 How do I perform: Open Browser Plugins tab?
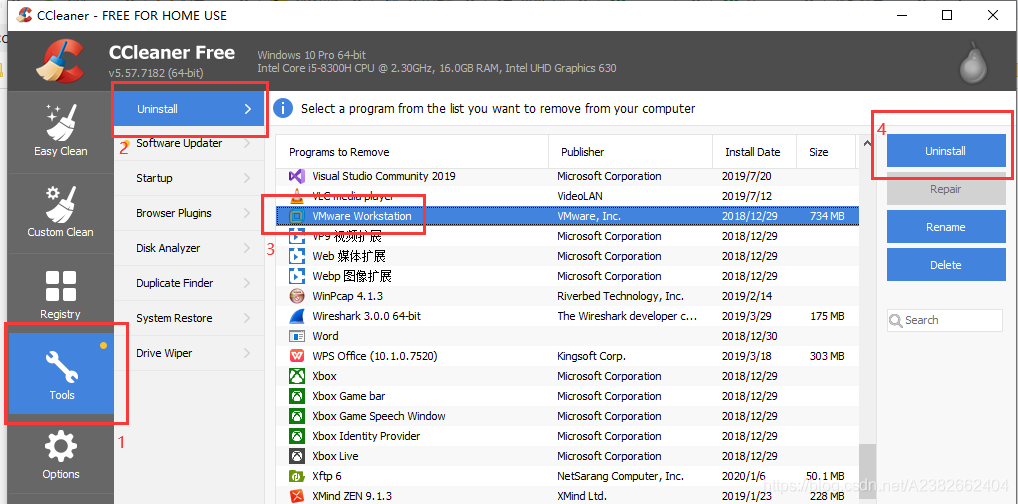[189, 213]
